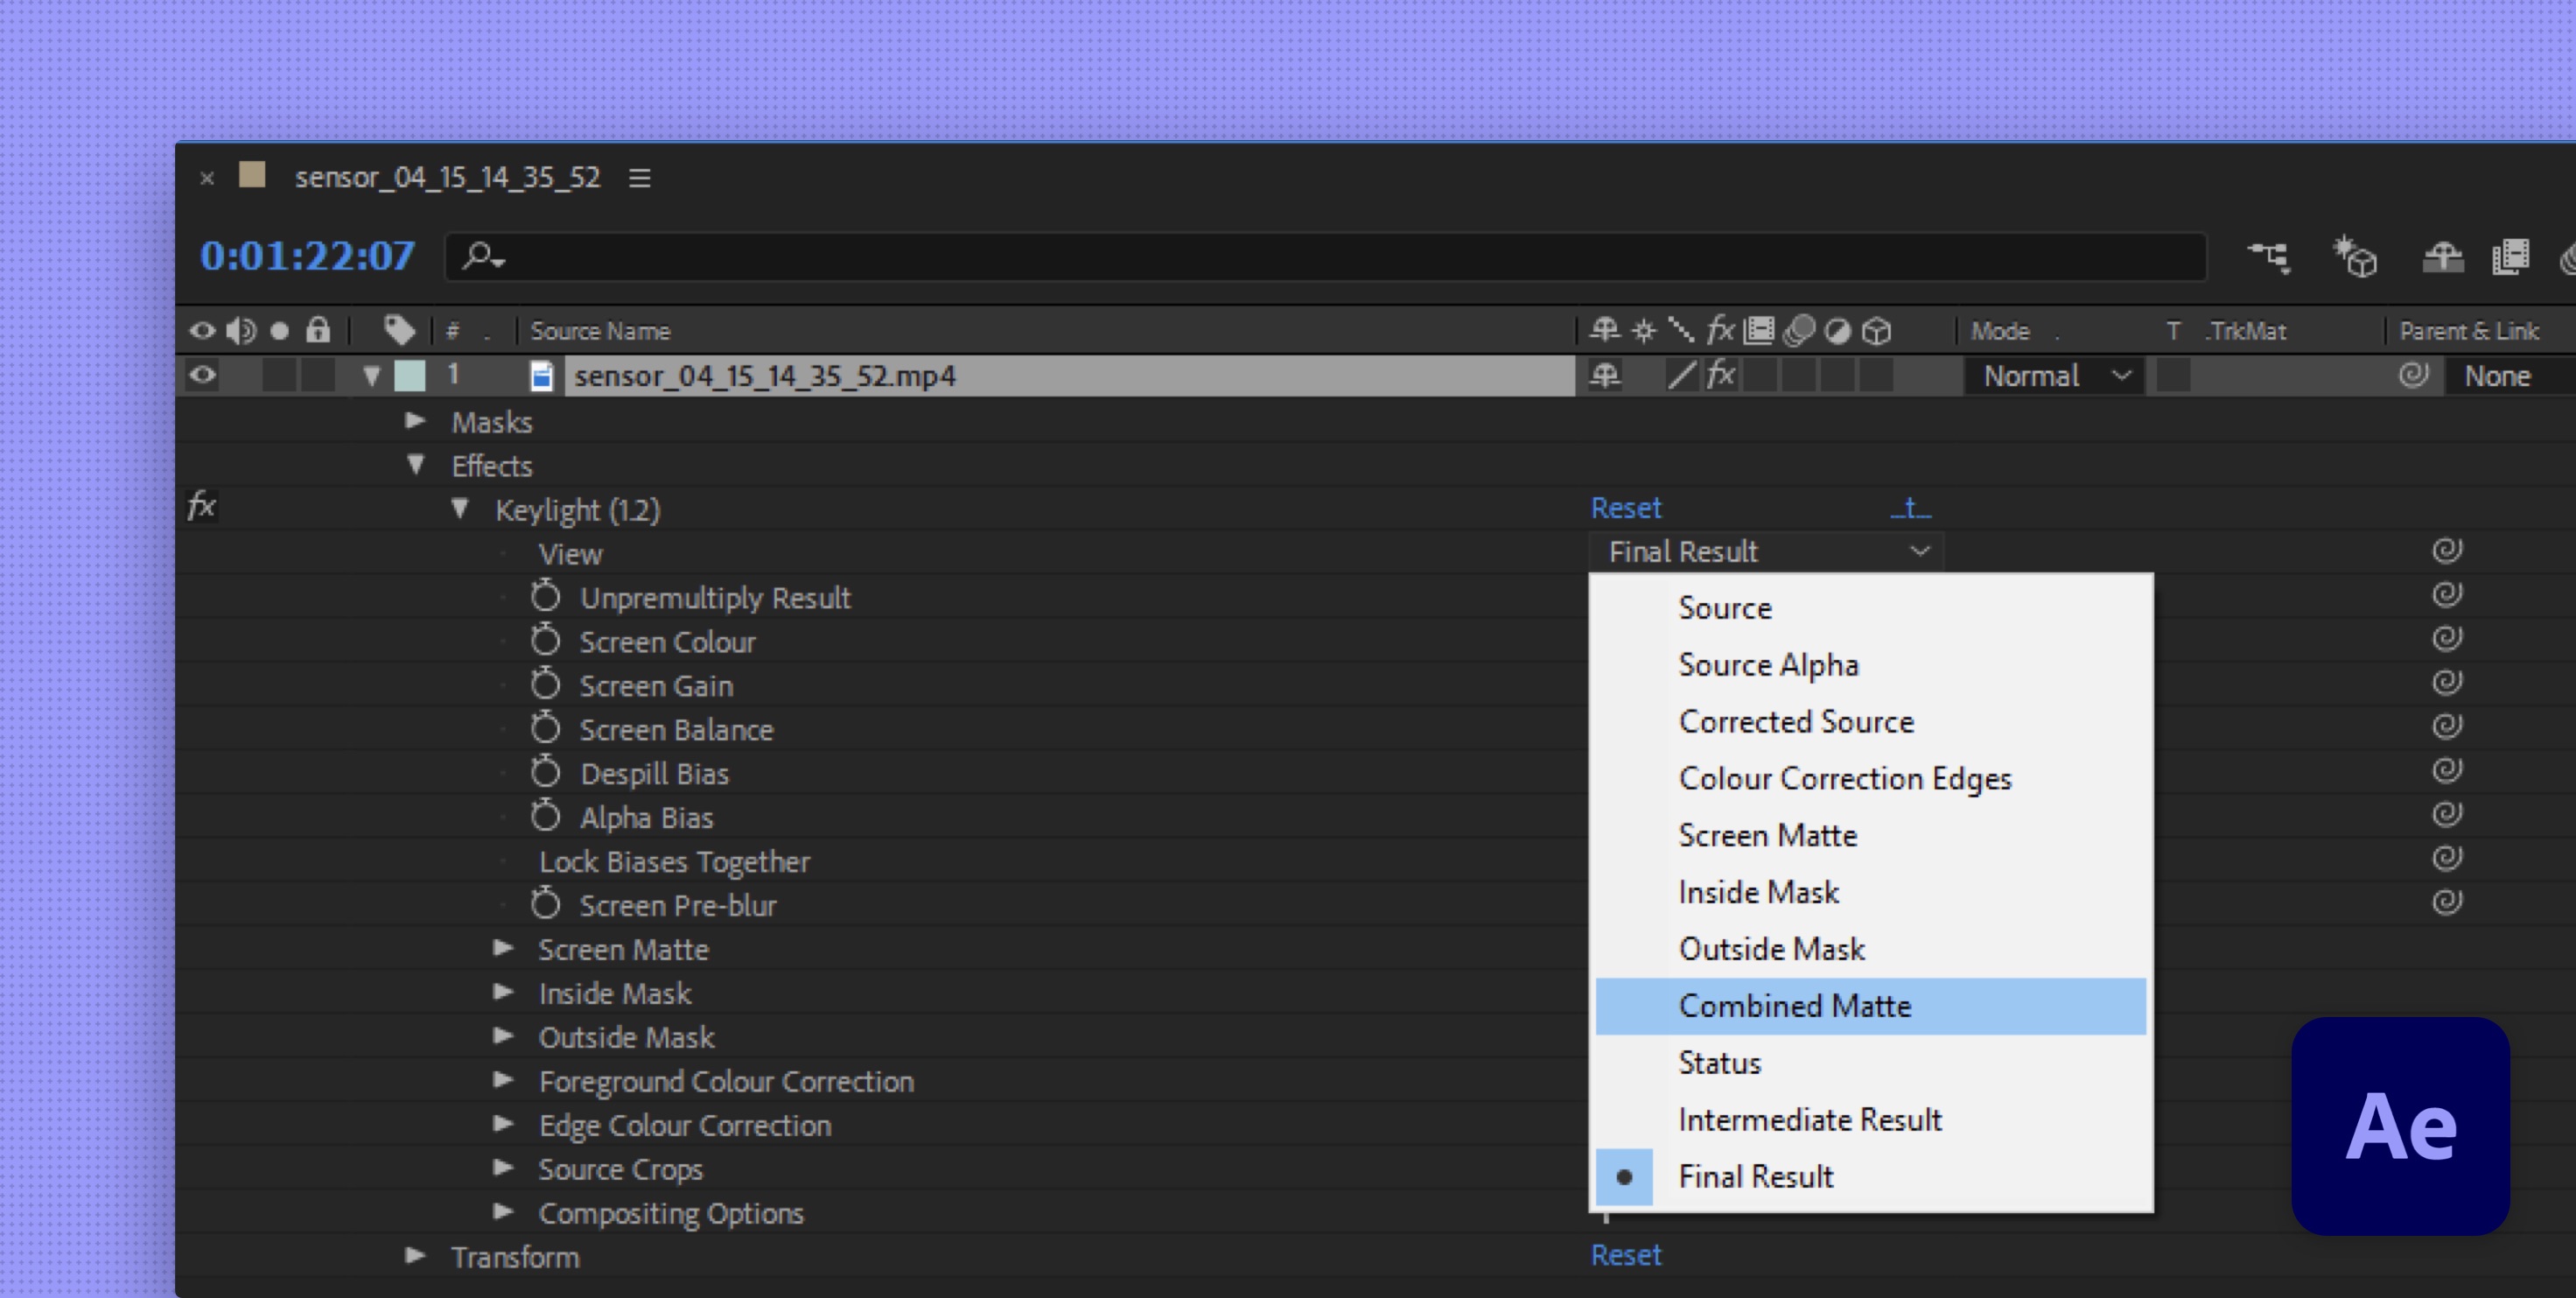This screenshot has height=1298, width=2576.
Task: Toggle the fx effects switch on layer 1
Action: (x=1720, y=376)
